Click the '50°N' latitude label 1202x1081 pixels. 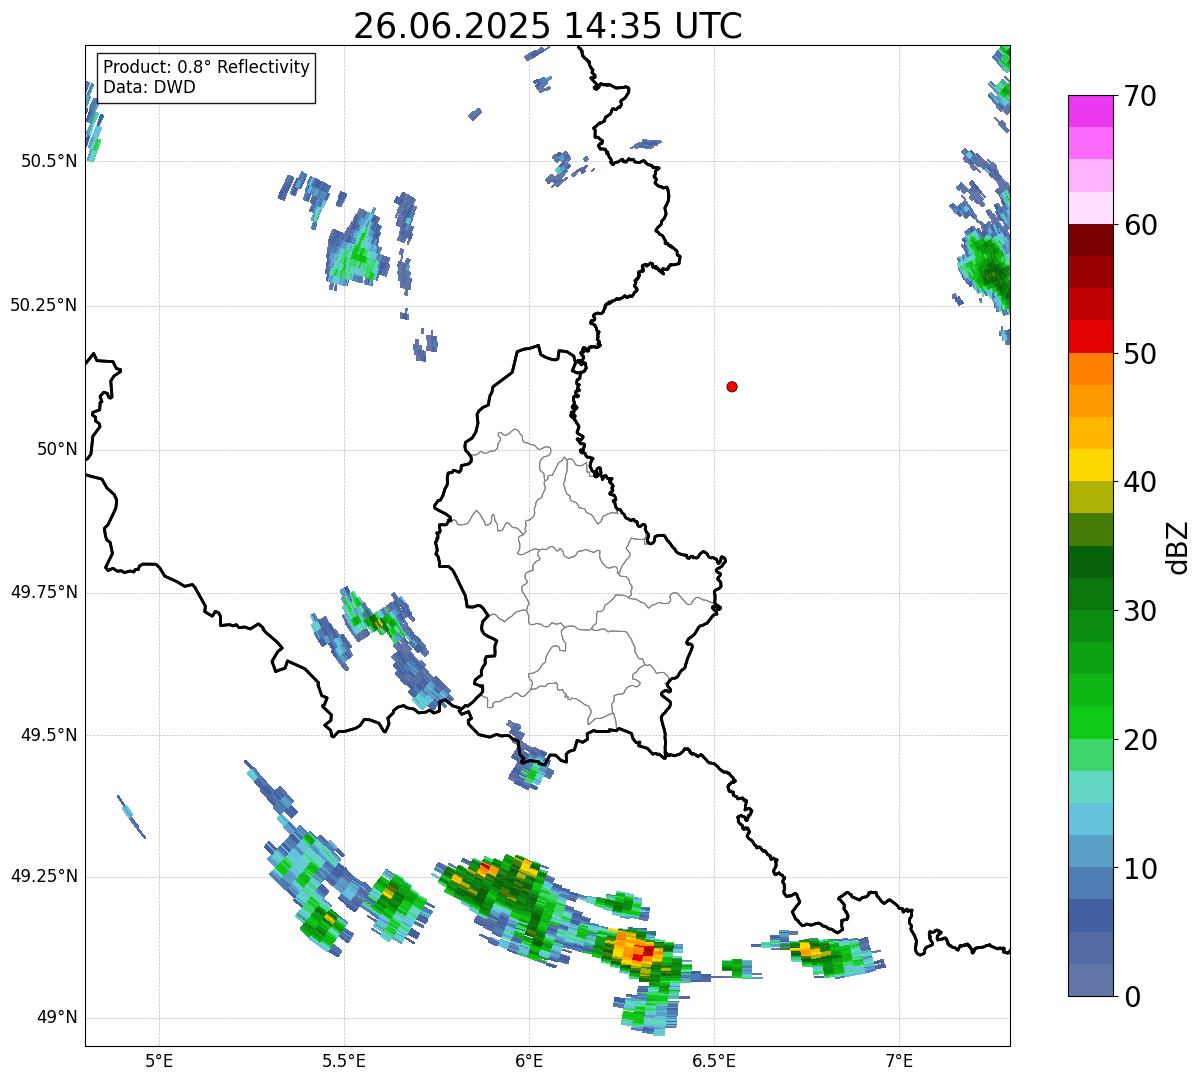pyautogui.click(x=57, y=449)
